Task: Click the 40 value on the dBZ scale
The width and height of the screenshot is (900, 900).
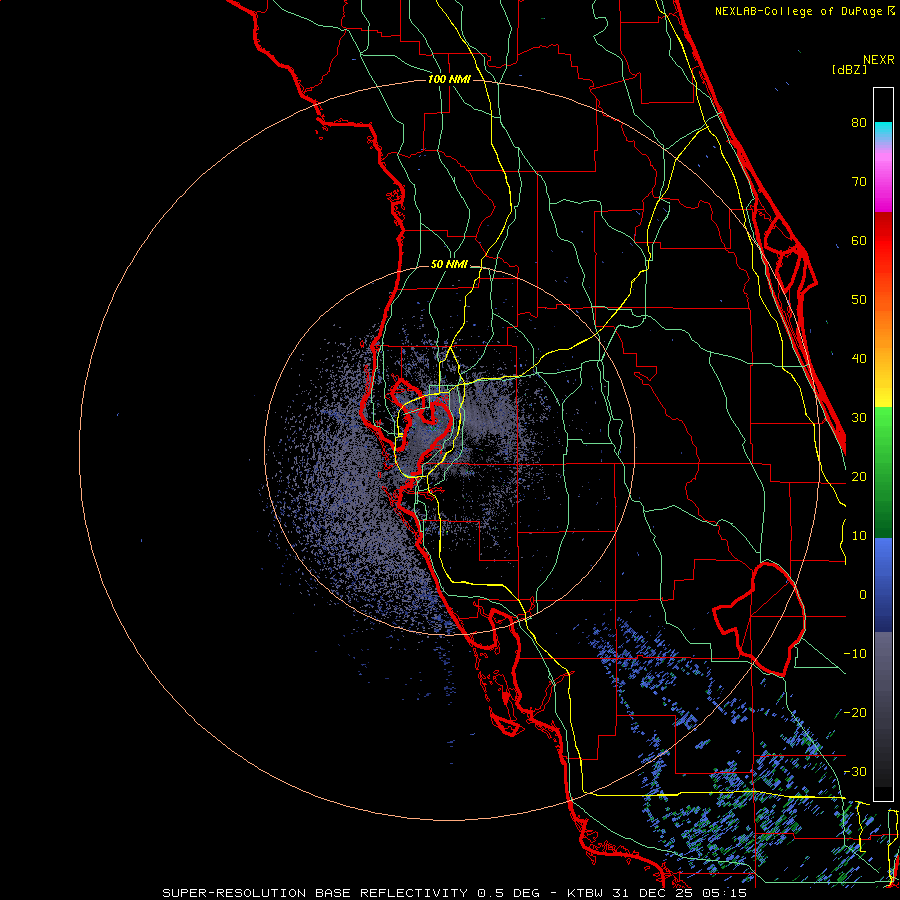Action: click(x=859, y=359)
